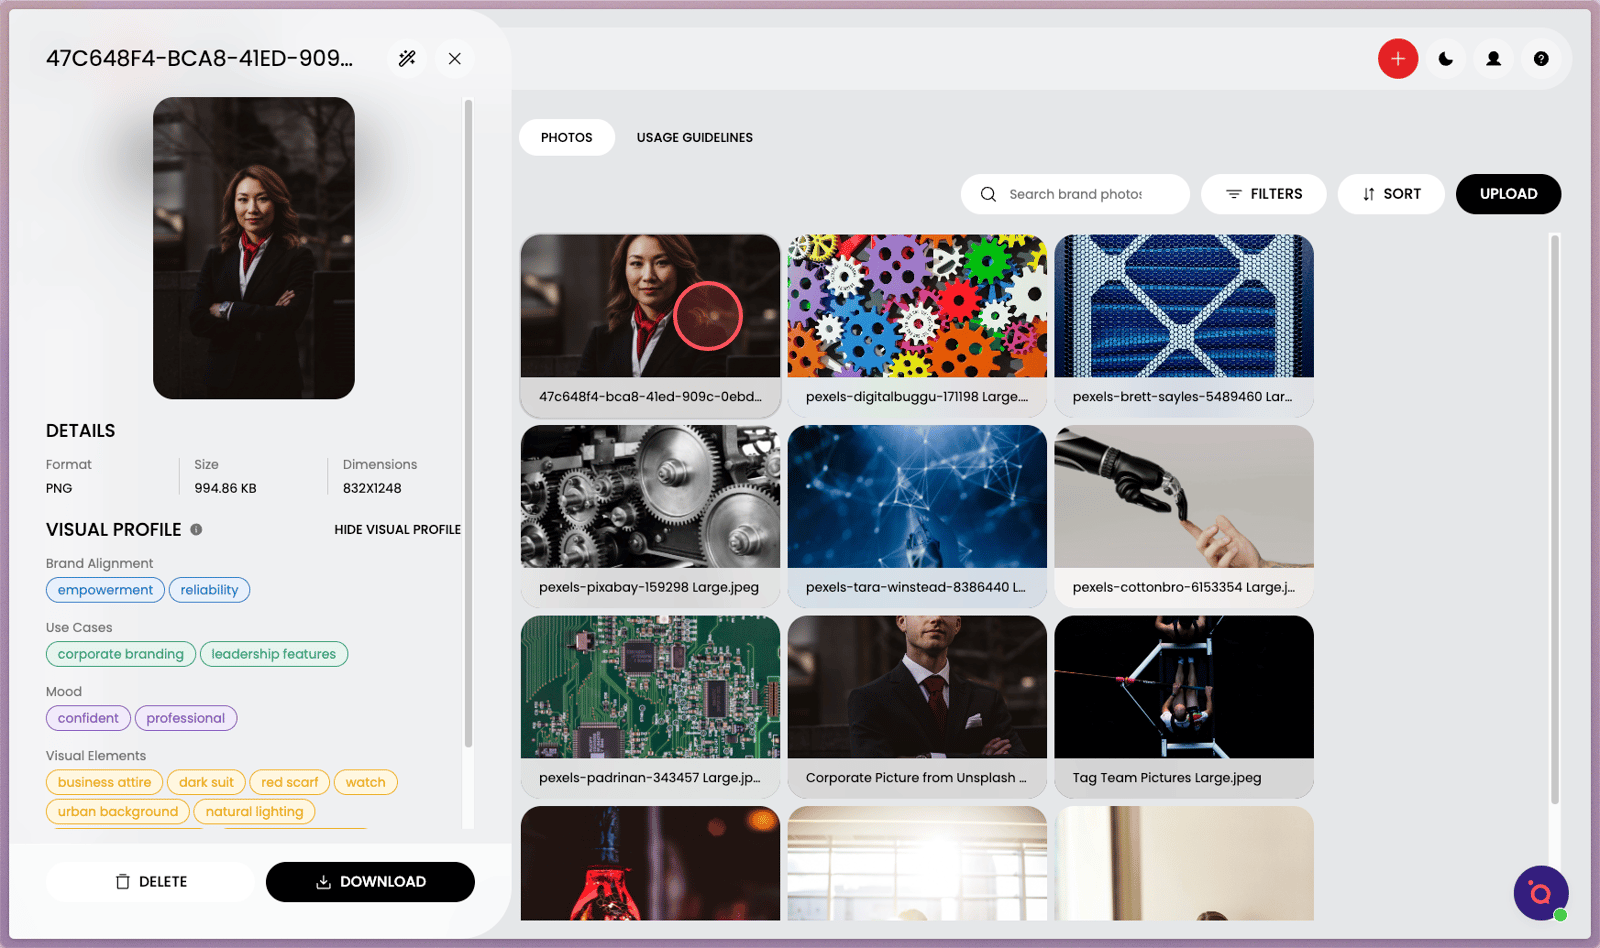Open the user profile icon
This screenshot has width=1600, height=948.
[x=1493, y=59]
